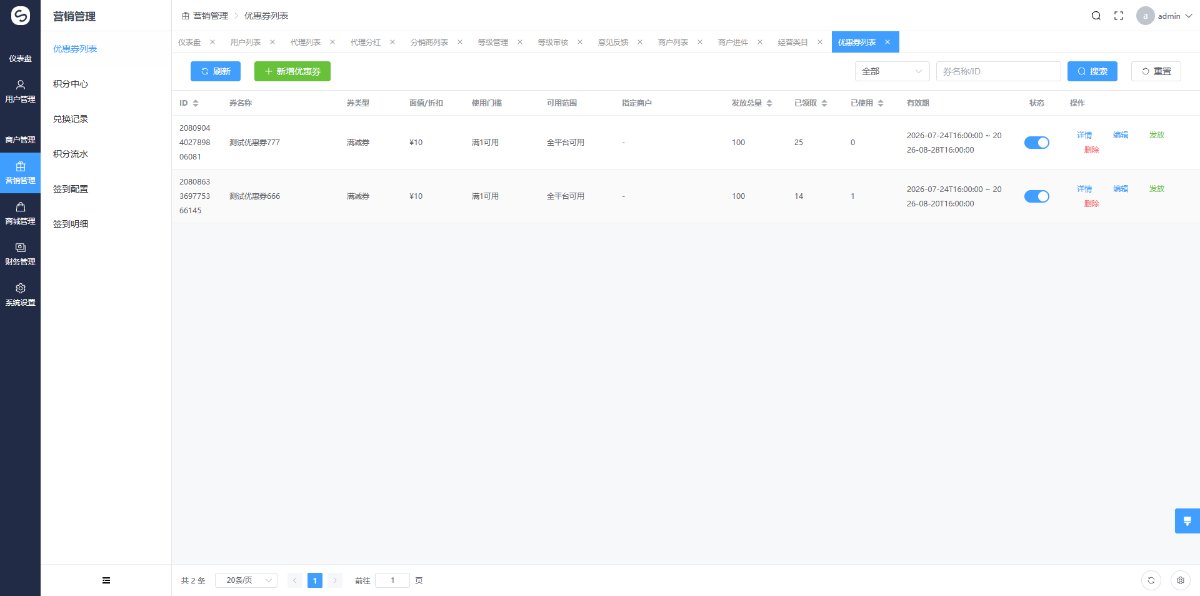
Task: Open 系统设置 gear in the sidebar
Action: pyautogui.click(x=20, y=294)
